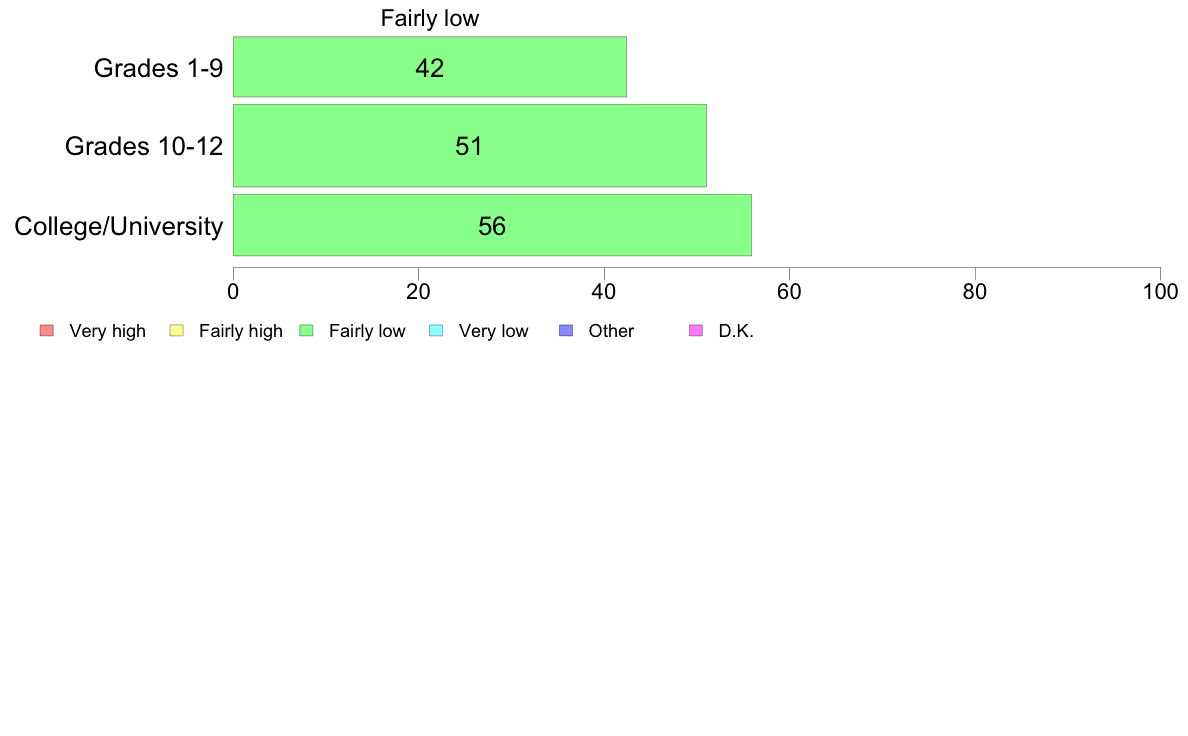This screenshot has height=736, width=1188.
Task: Click the Very low legend text
Action: [493, 331]
